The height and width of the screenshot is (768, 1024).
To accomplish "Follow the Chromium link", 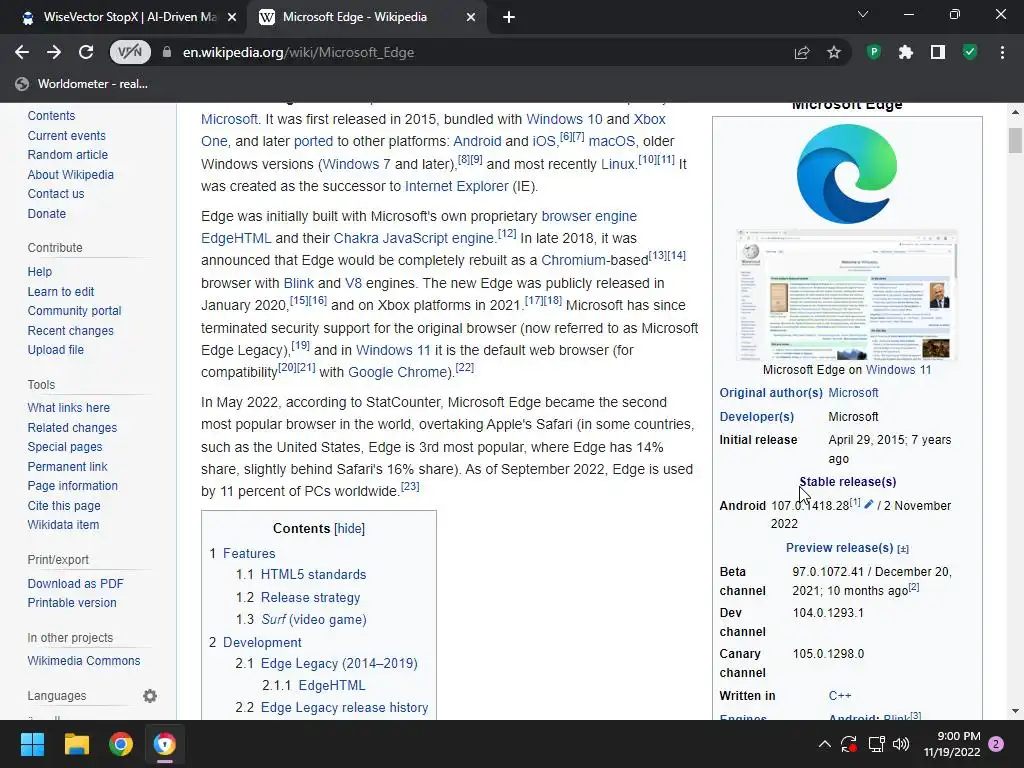I will pyautogui.click(x=573, y=260).
